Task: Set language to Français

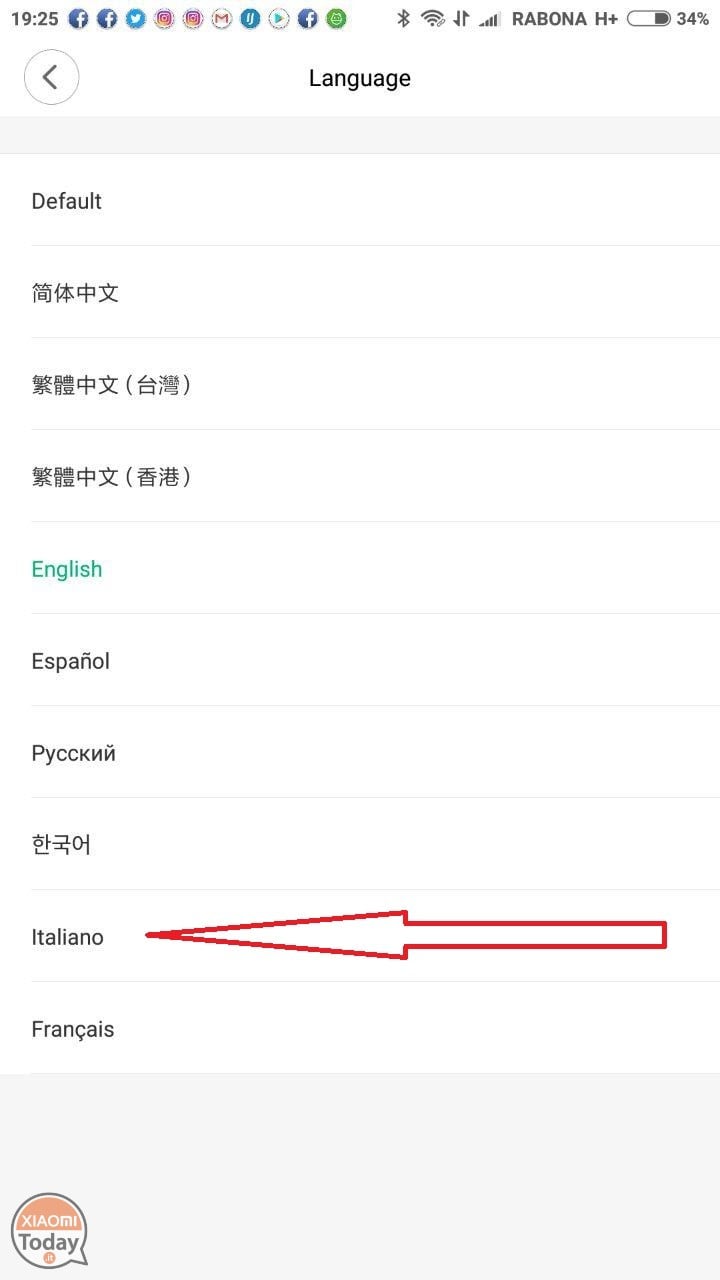Action: click(360, 1028)
